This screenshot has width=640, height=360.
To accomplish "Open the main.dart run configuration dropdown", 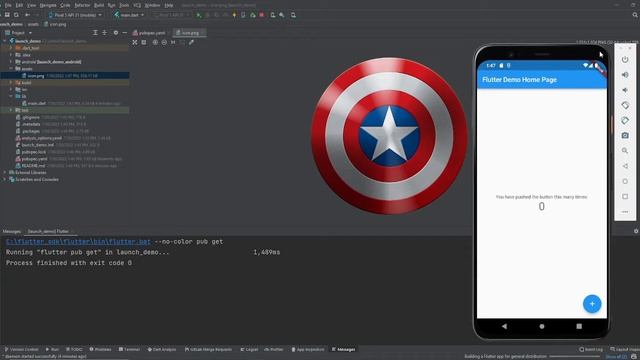I will point(129,15).
